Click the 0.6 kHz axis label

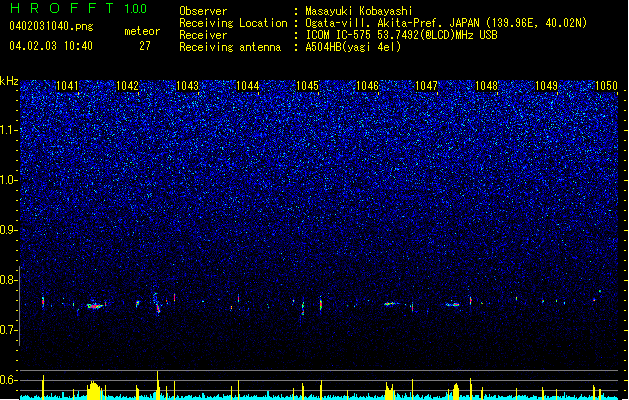8,380
